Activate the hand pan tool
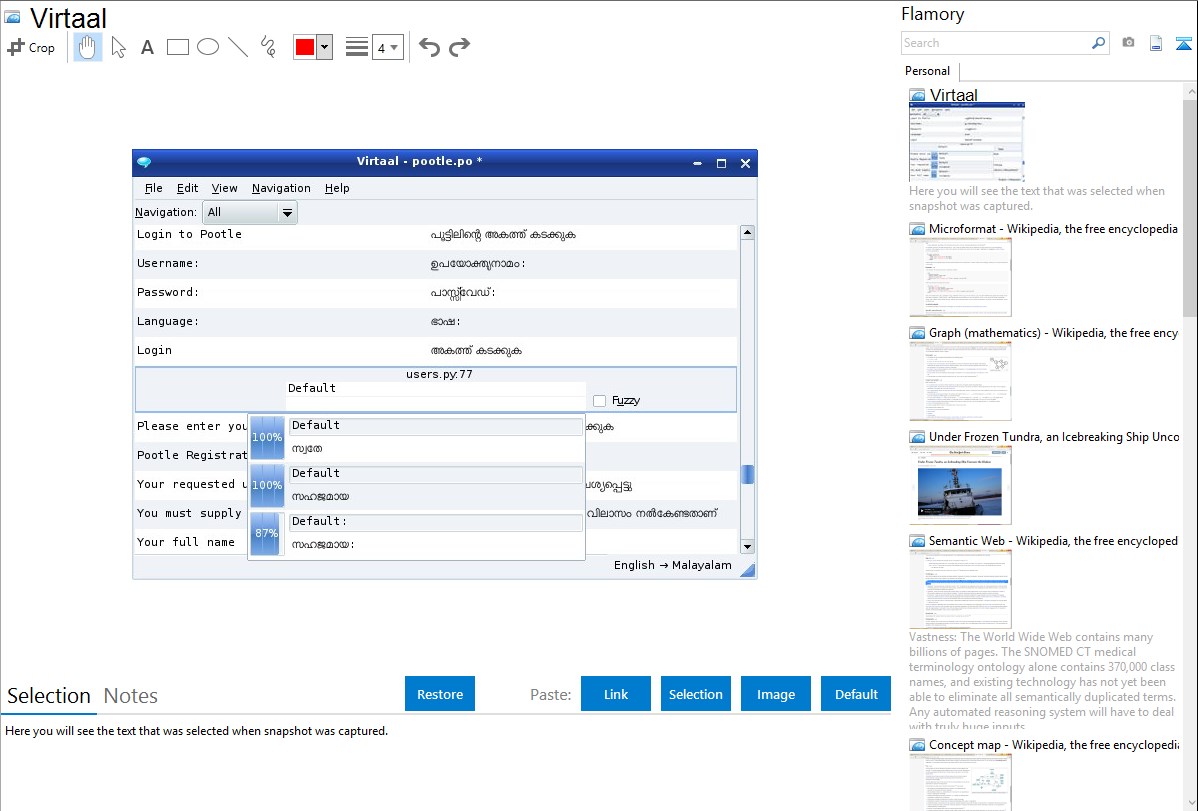The width and height of the screenshot is (1198, 811). tap(88, 47)
